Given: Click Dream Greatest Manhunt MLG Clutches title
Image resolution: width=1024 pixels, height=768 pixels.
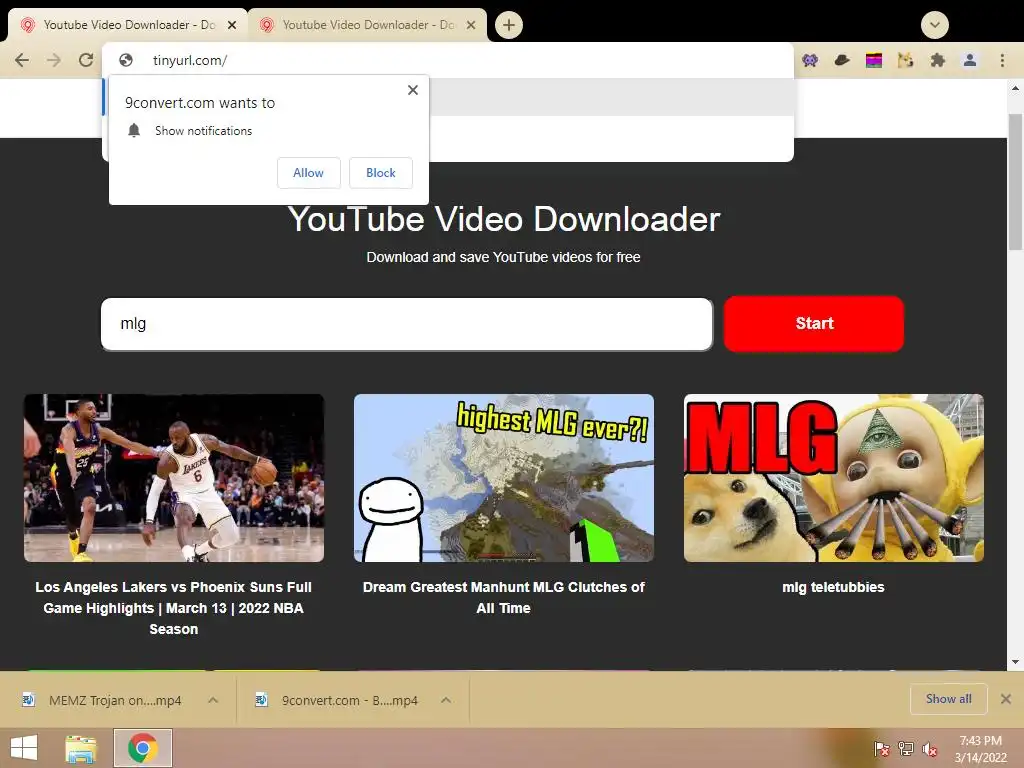Looking at the screenshot, I should coord(504,598).
